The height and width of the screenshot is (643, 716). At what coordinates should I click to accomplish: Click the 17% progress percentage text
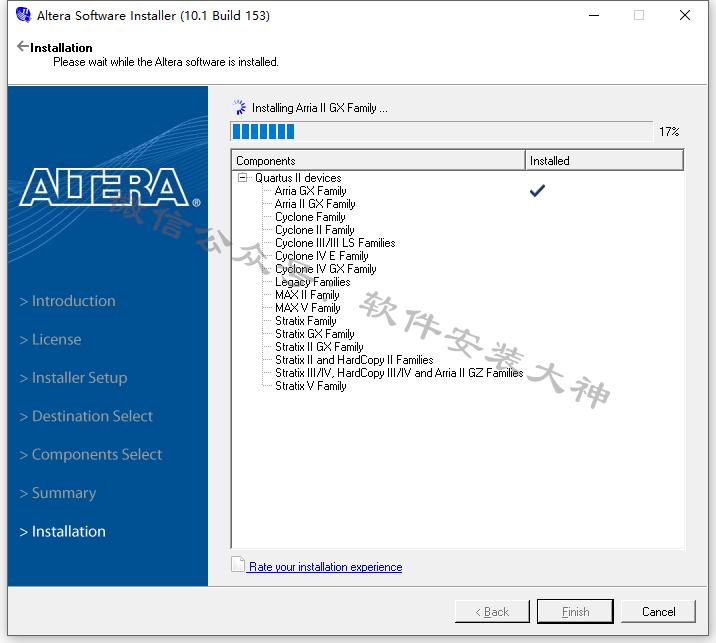[669, 132]
